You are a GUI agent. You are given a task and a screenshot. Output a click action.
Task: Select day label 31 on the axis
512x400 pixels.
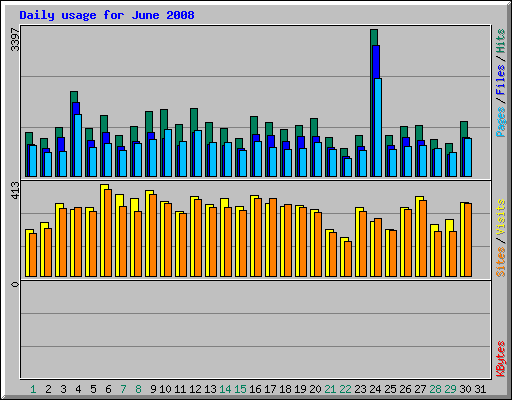(480, 389)
